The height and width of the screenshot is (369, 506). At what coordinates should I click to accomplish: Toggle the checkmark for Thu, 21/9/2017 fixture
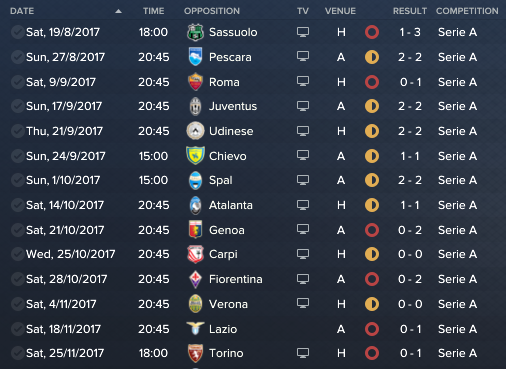click(x=17, y=131)
